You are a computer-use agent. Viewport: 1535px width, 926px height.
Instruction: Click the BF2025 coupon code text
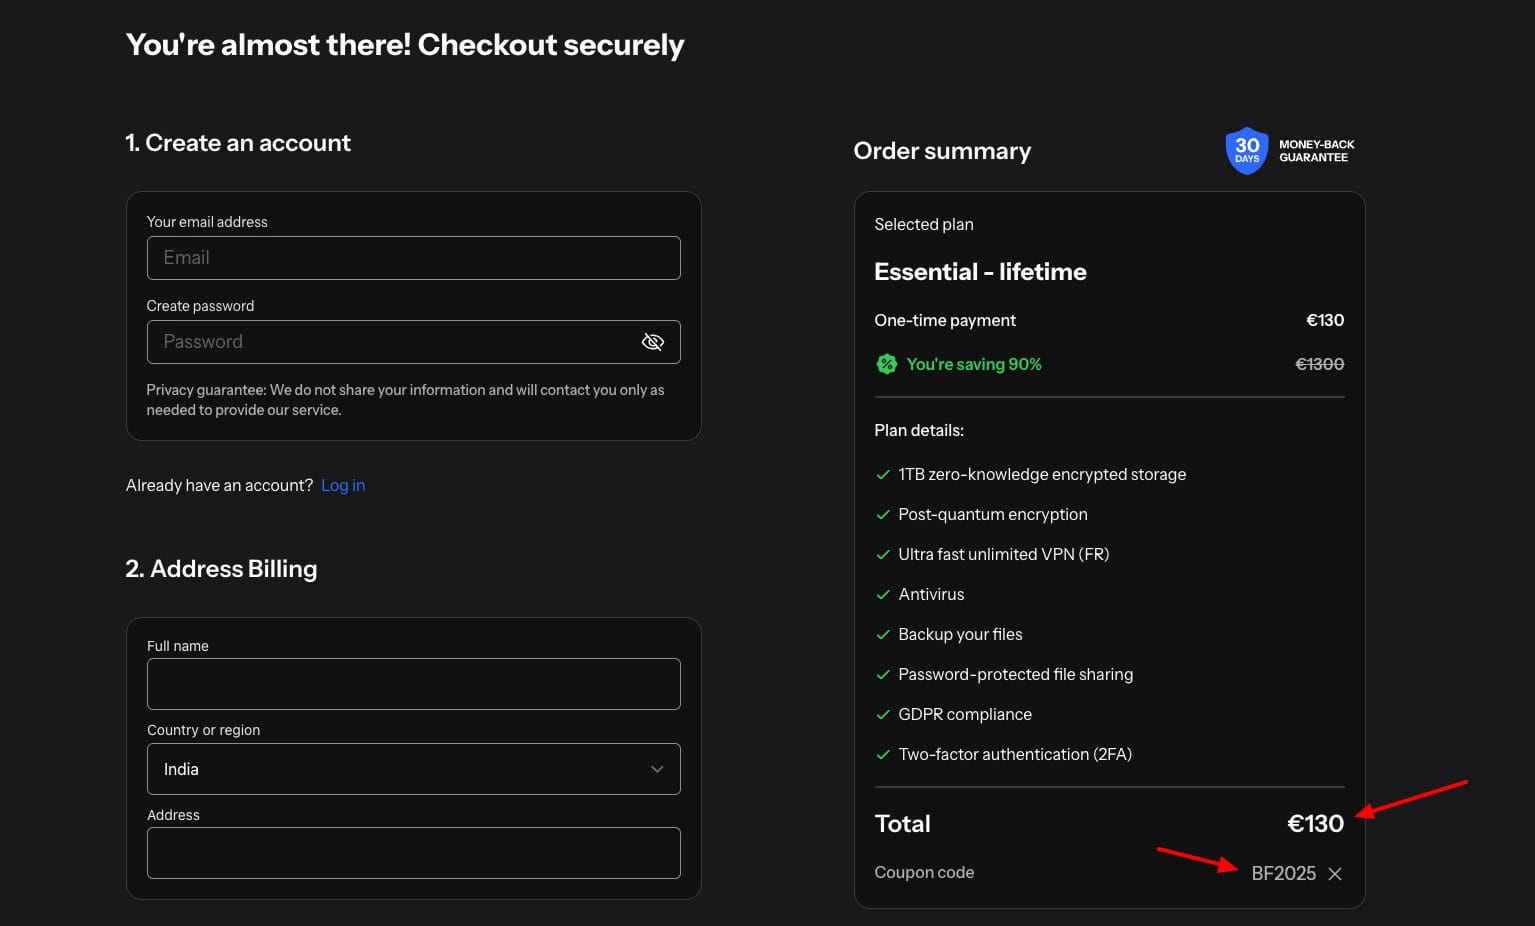coord(1283,873)
